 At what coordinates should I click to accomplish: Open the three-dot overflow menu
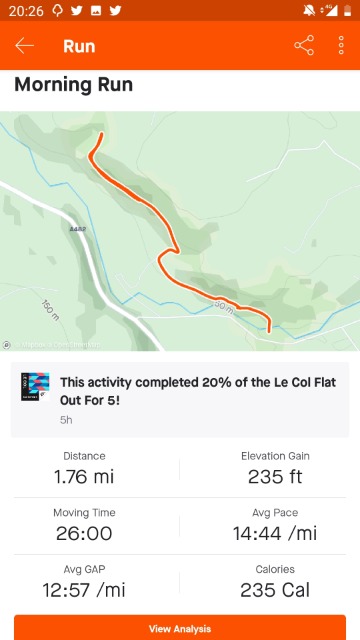coord(341,45)
